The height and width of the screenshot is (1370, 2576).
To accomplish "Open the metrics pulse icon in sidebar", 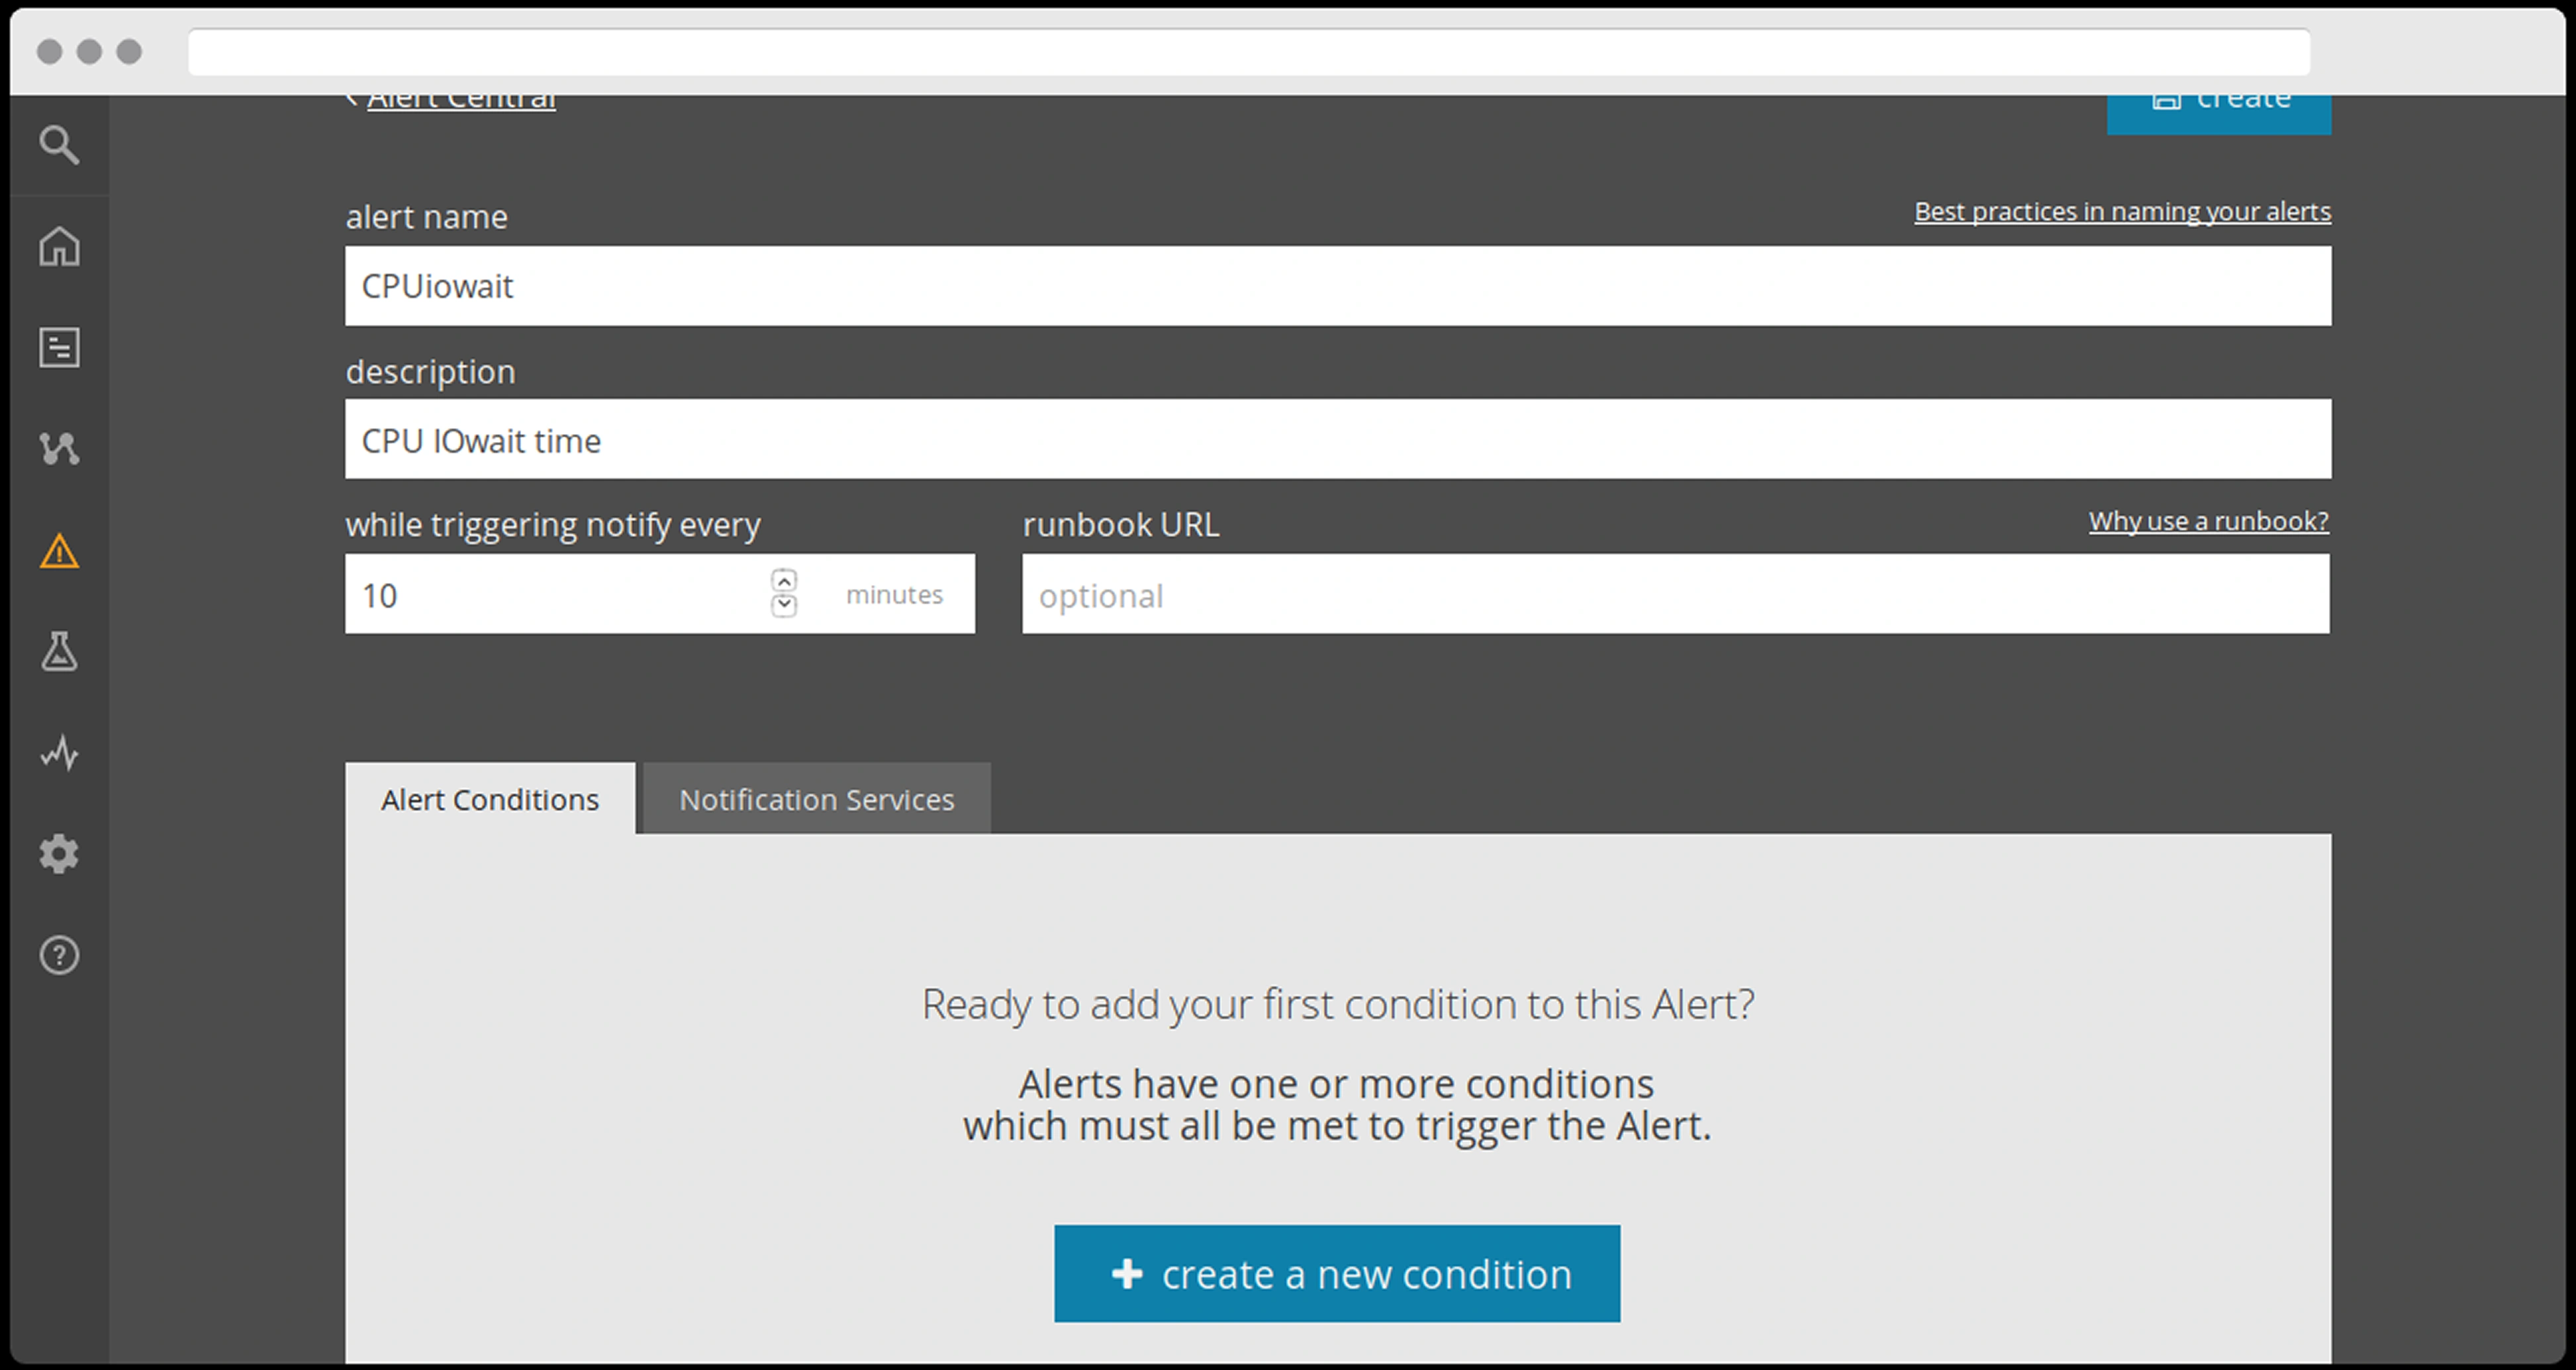I will [59, 753].
